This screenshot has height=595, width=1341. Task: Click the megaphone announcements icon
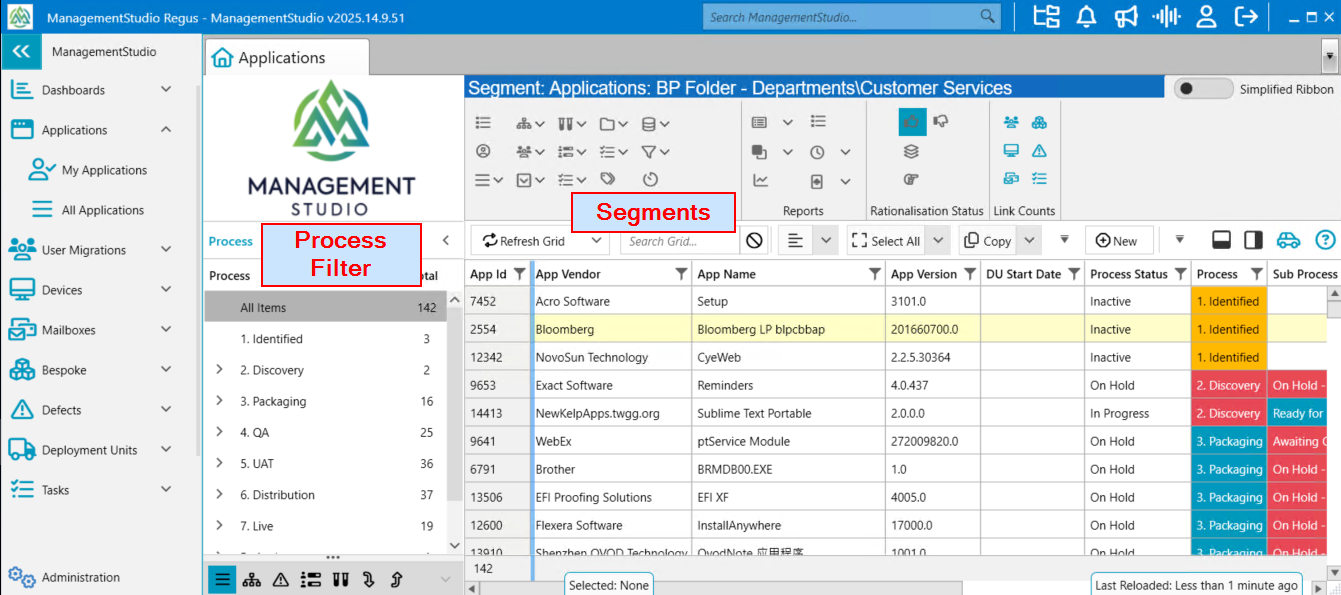1126,17
